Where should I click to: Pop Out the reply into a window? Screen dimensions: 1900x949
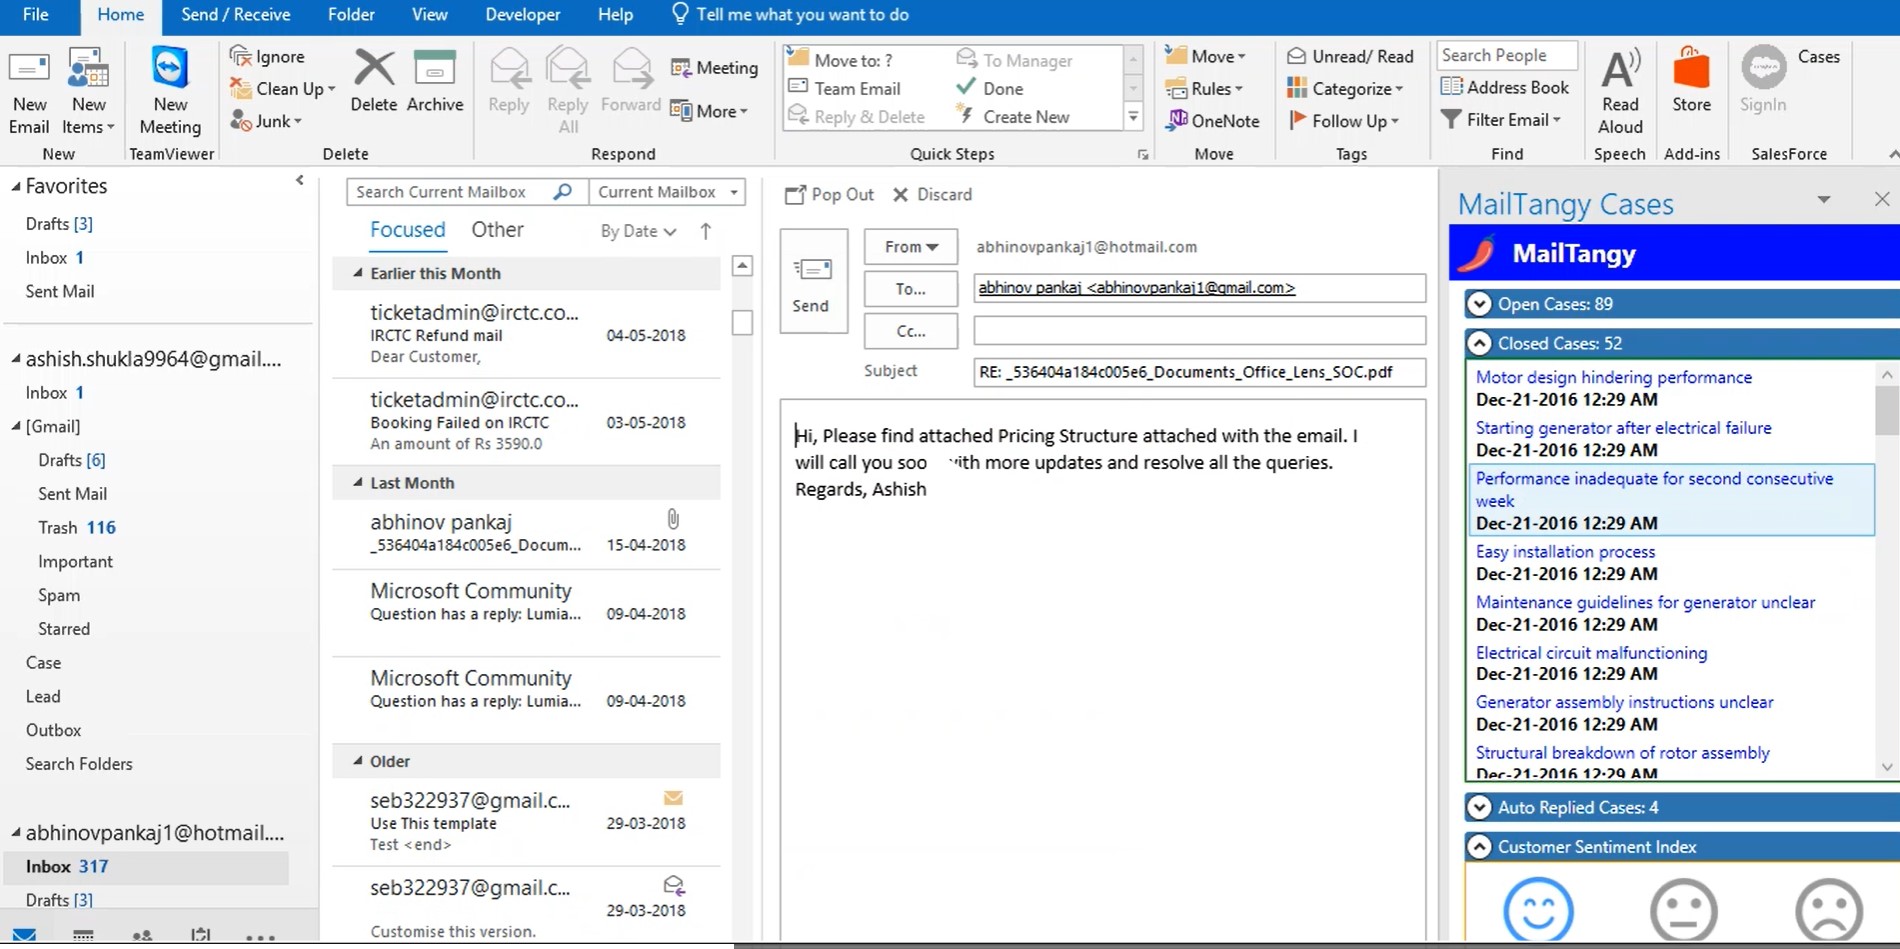tap(830, 194)
